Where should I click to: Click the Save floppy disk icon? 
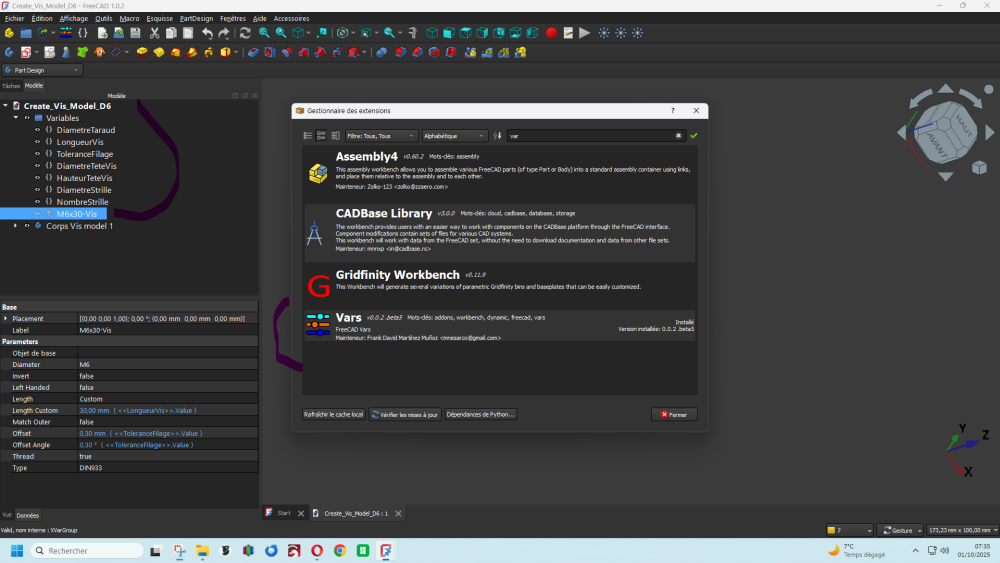click(135, 33)
